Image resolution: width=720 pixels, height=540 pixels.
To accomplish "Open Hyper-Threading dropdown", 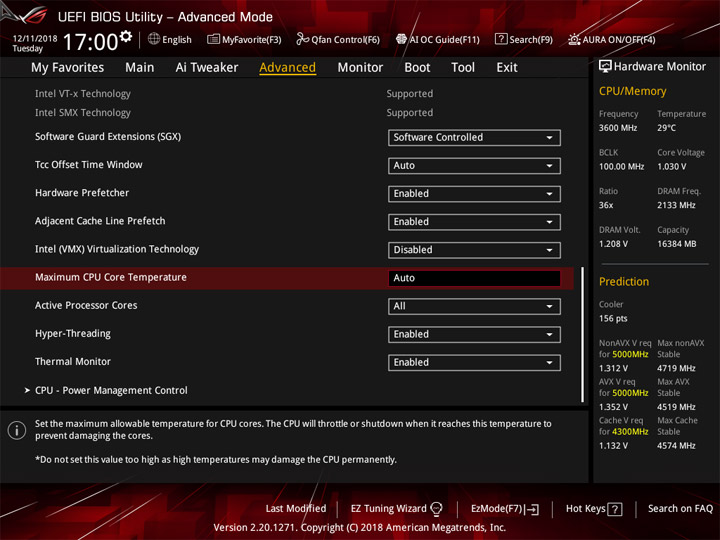I will pos(474,334).
